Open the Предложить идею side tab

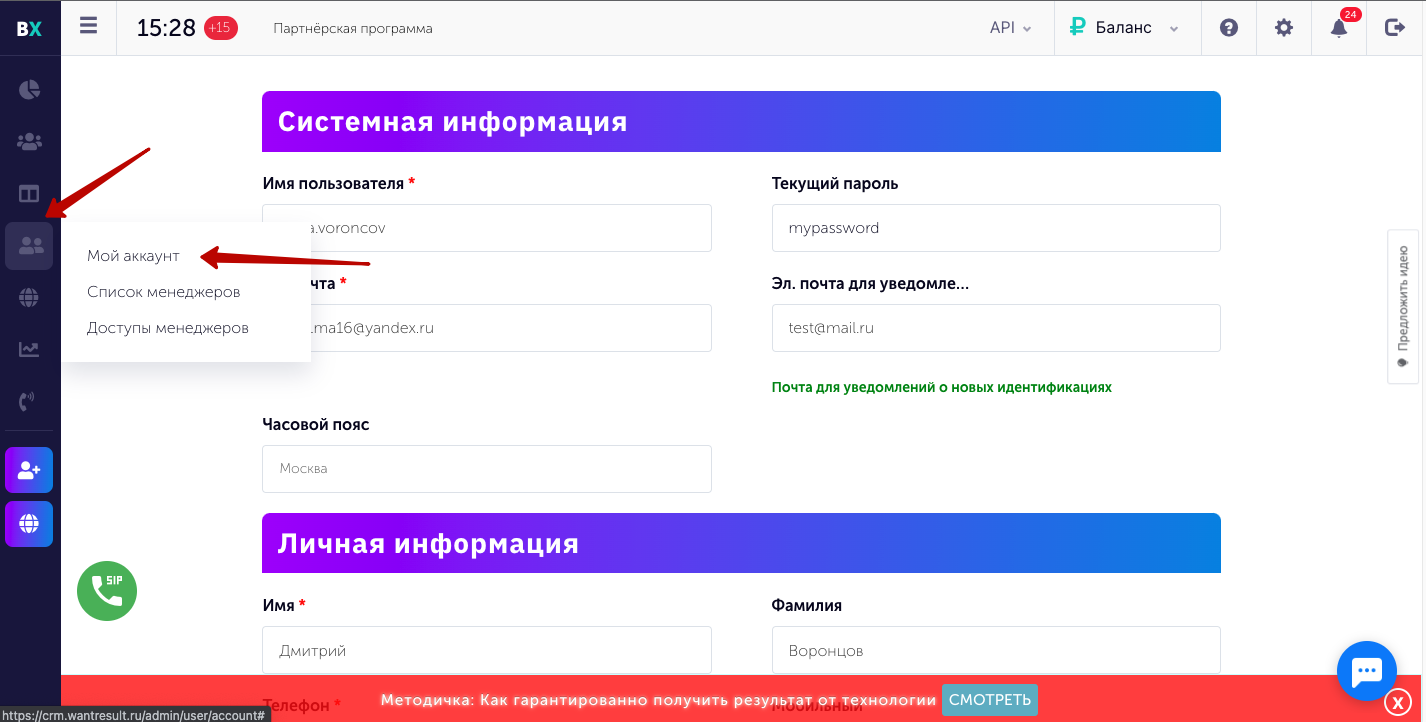(x=1403, y=306)
